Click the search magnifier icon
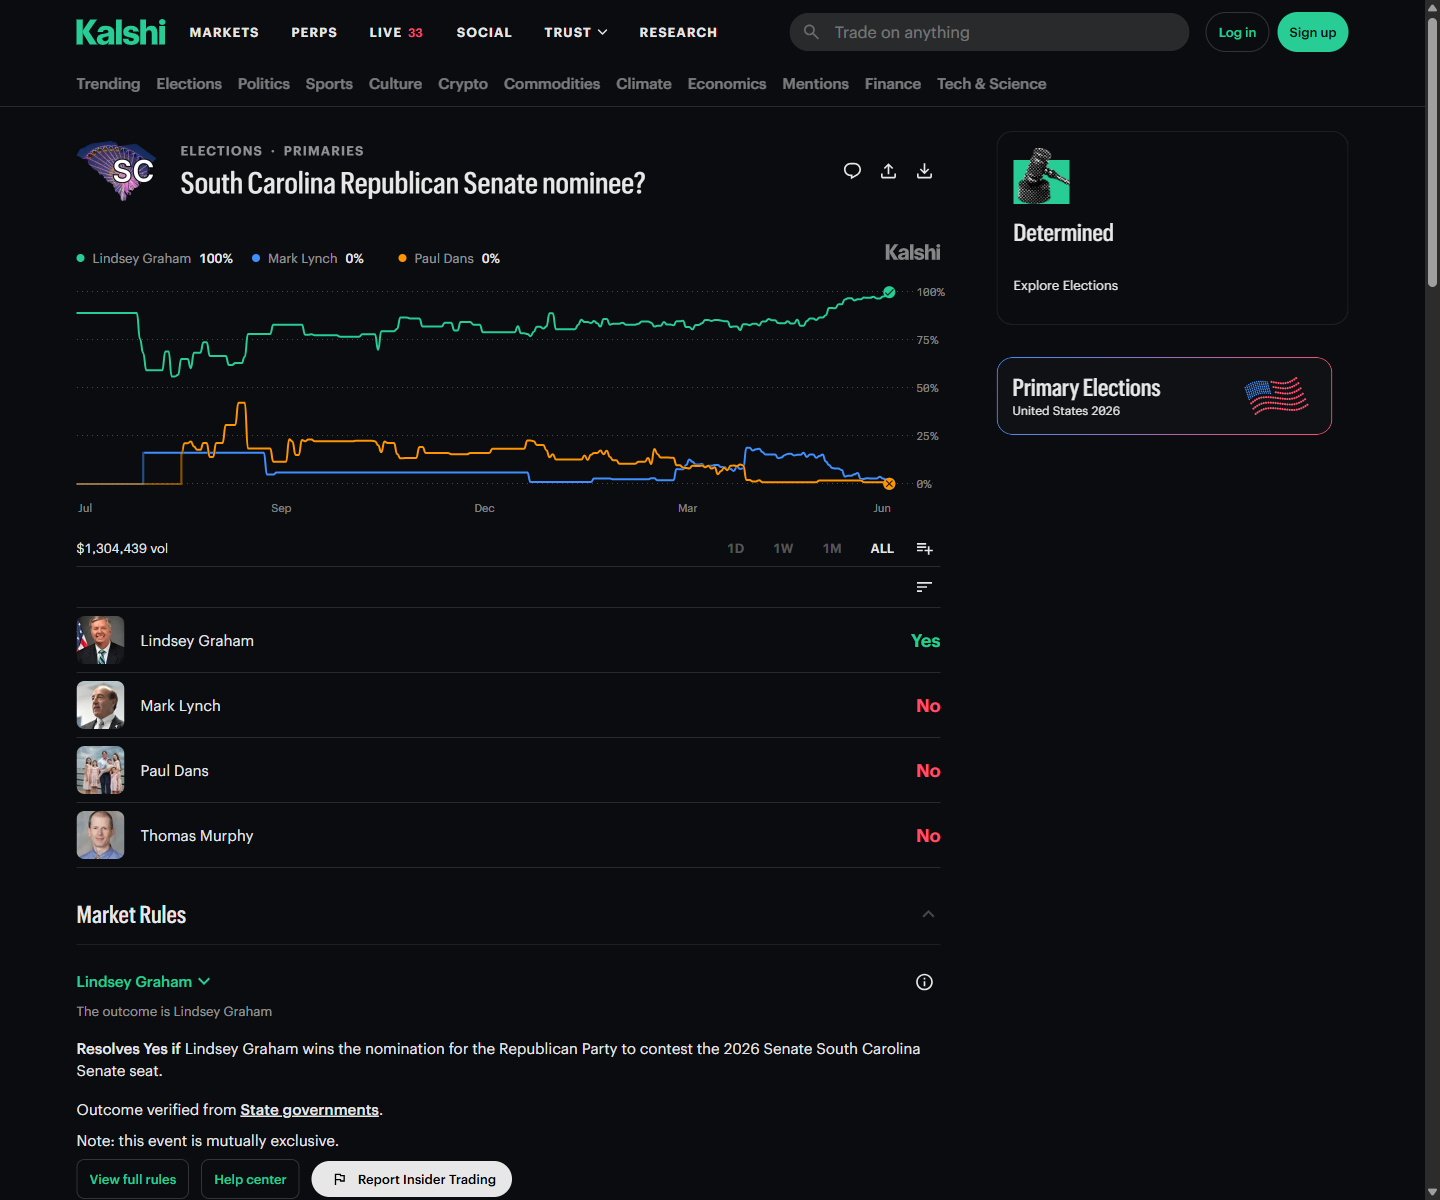The height and width of the screenshot is (1200, 1440). (x=811, y=32)
